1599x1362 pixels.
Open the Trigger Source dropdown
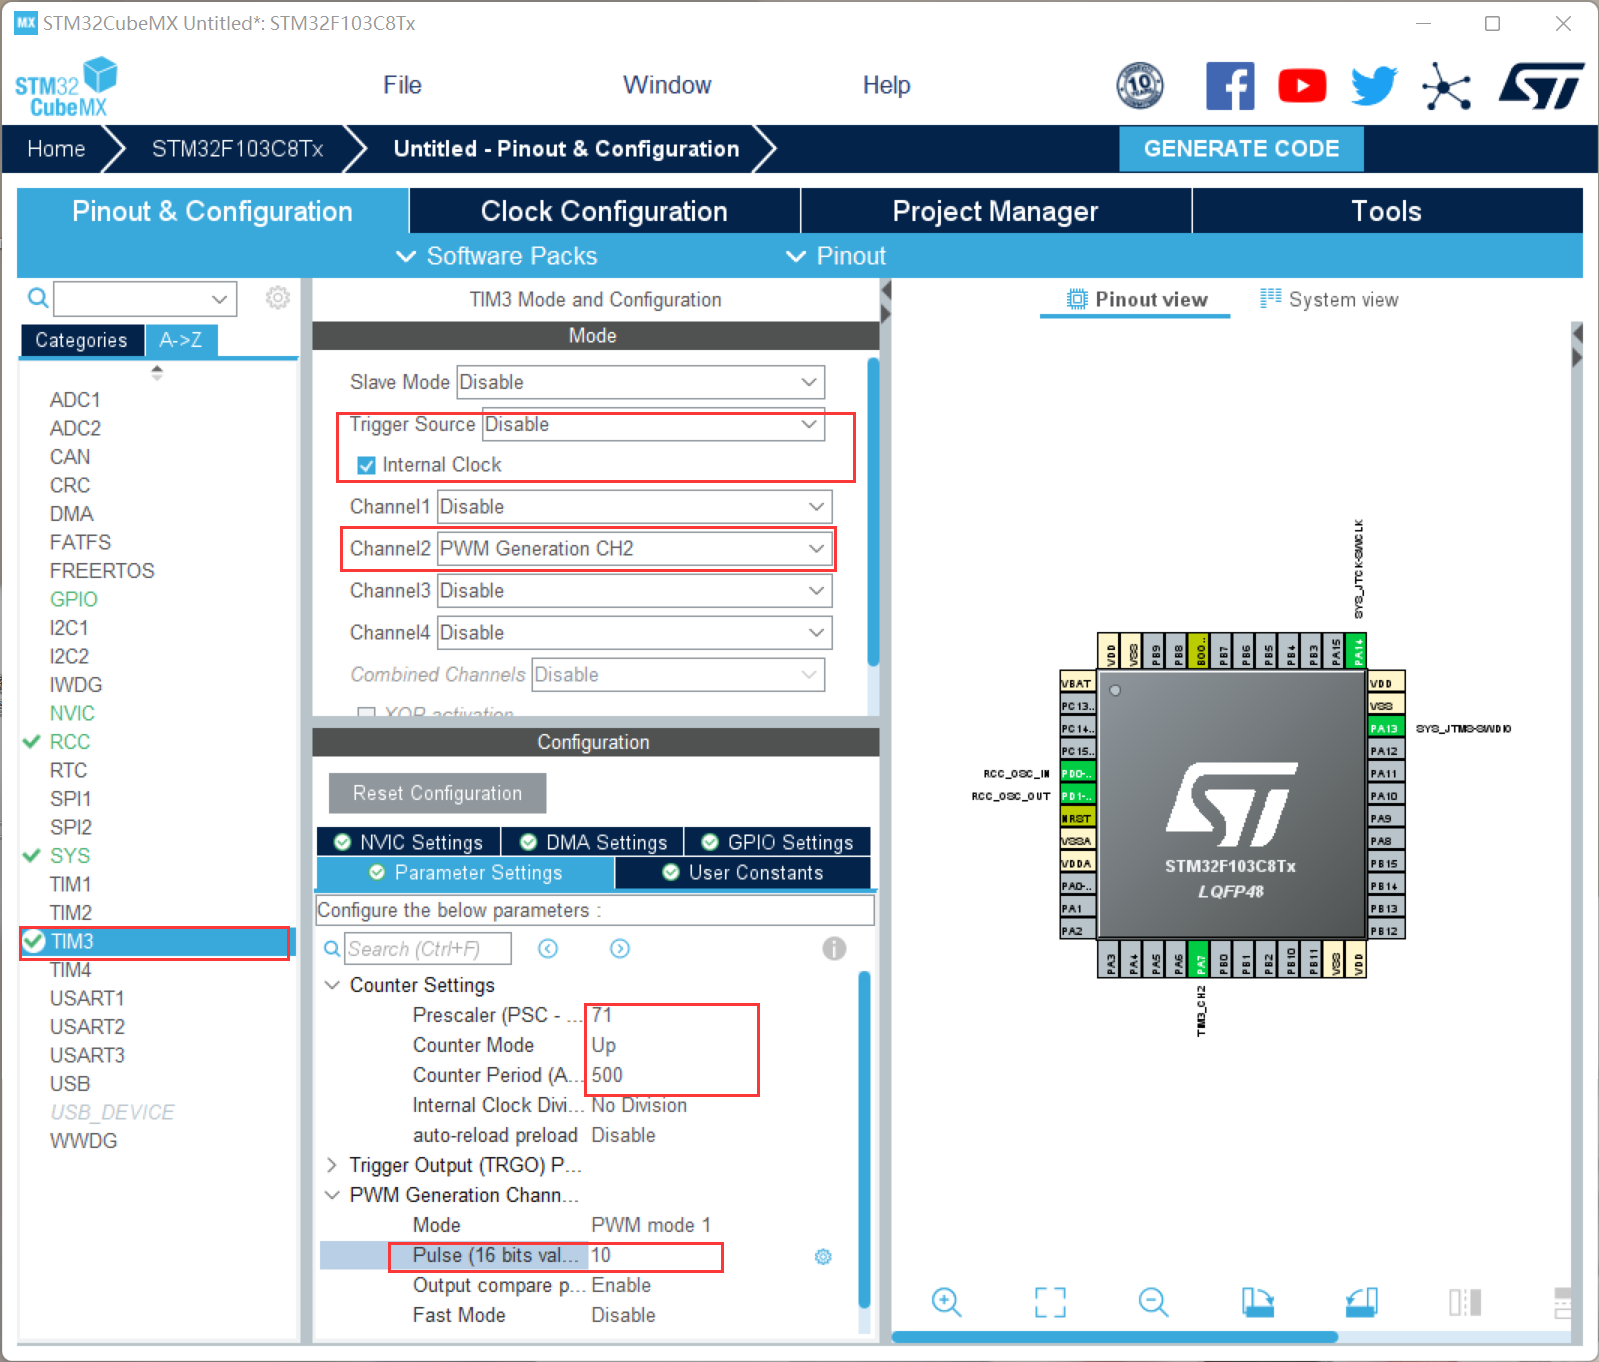653,424
